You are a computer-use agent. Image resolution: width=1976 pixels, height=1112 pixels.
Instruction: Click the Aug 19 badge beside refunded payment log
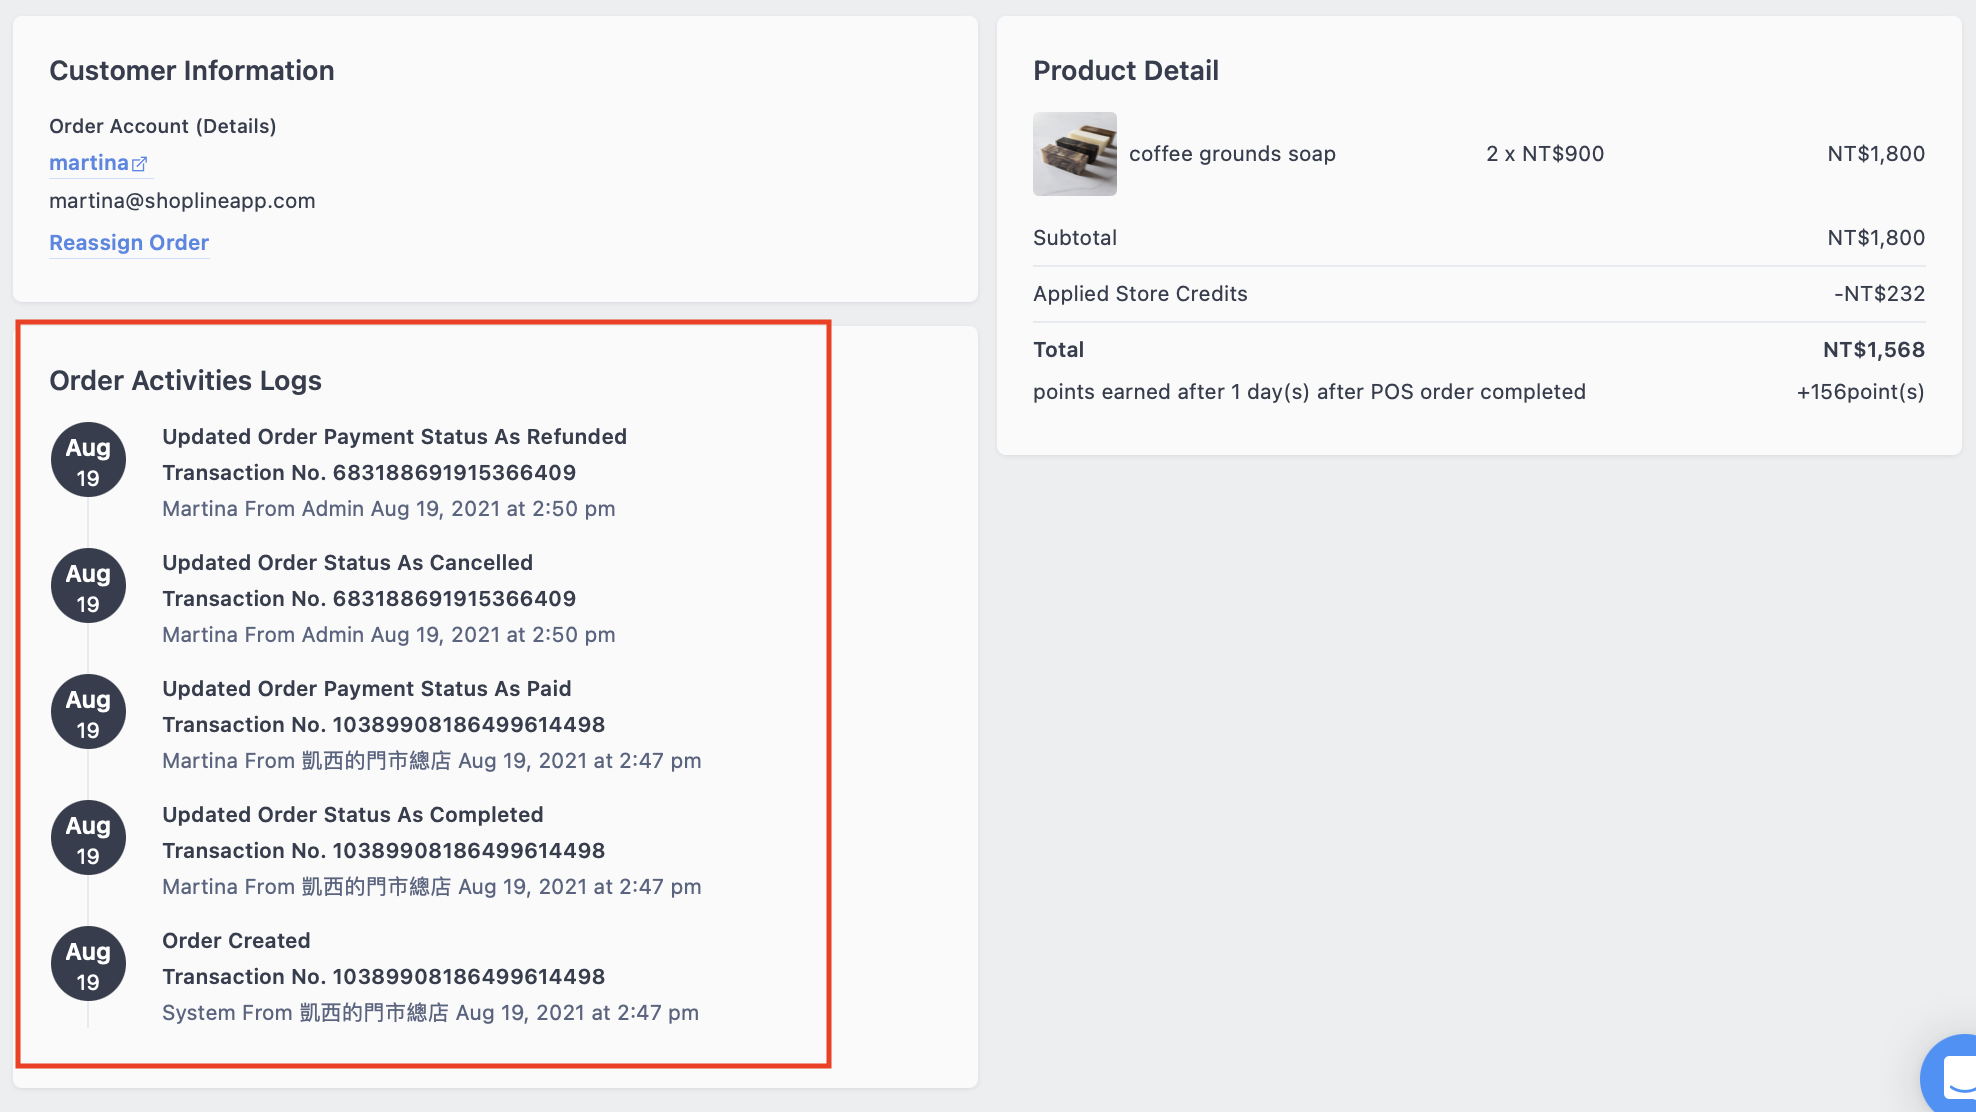[88, 459]
